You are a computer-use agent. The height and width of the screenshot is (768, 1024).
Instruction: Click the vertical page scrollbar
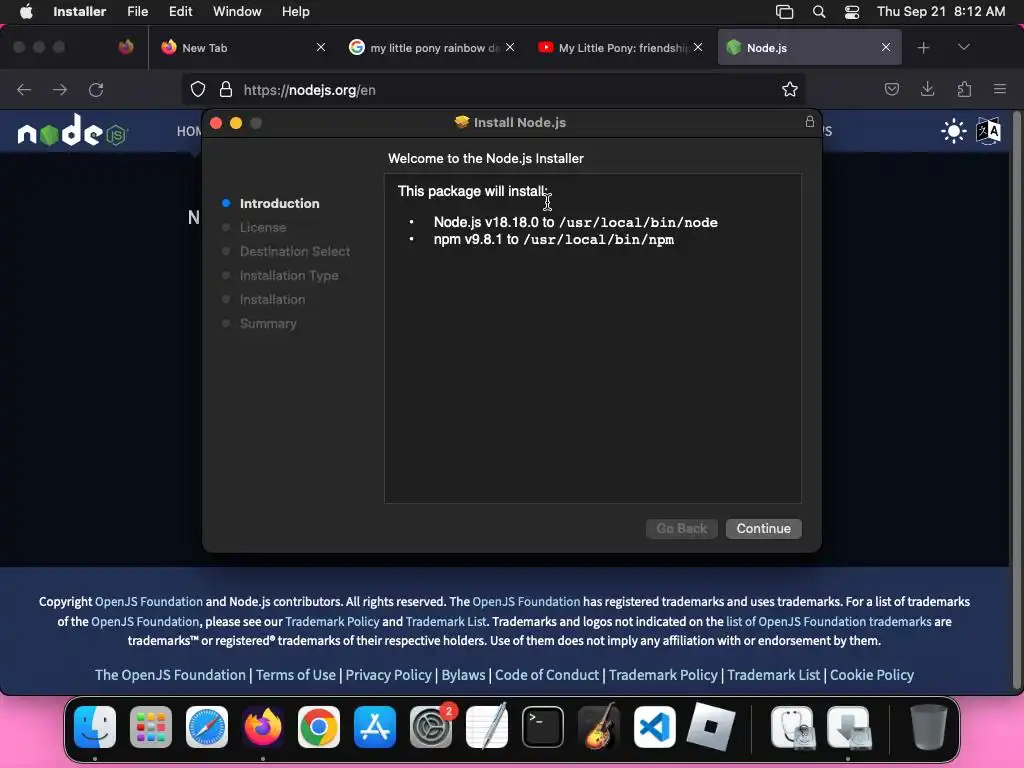pos(1016,398)
